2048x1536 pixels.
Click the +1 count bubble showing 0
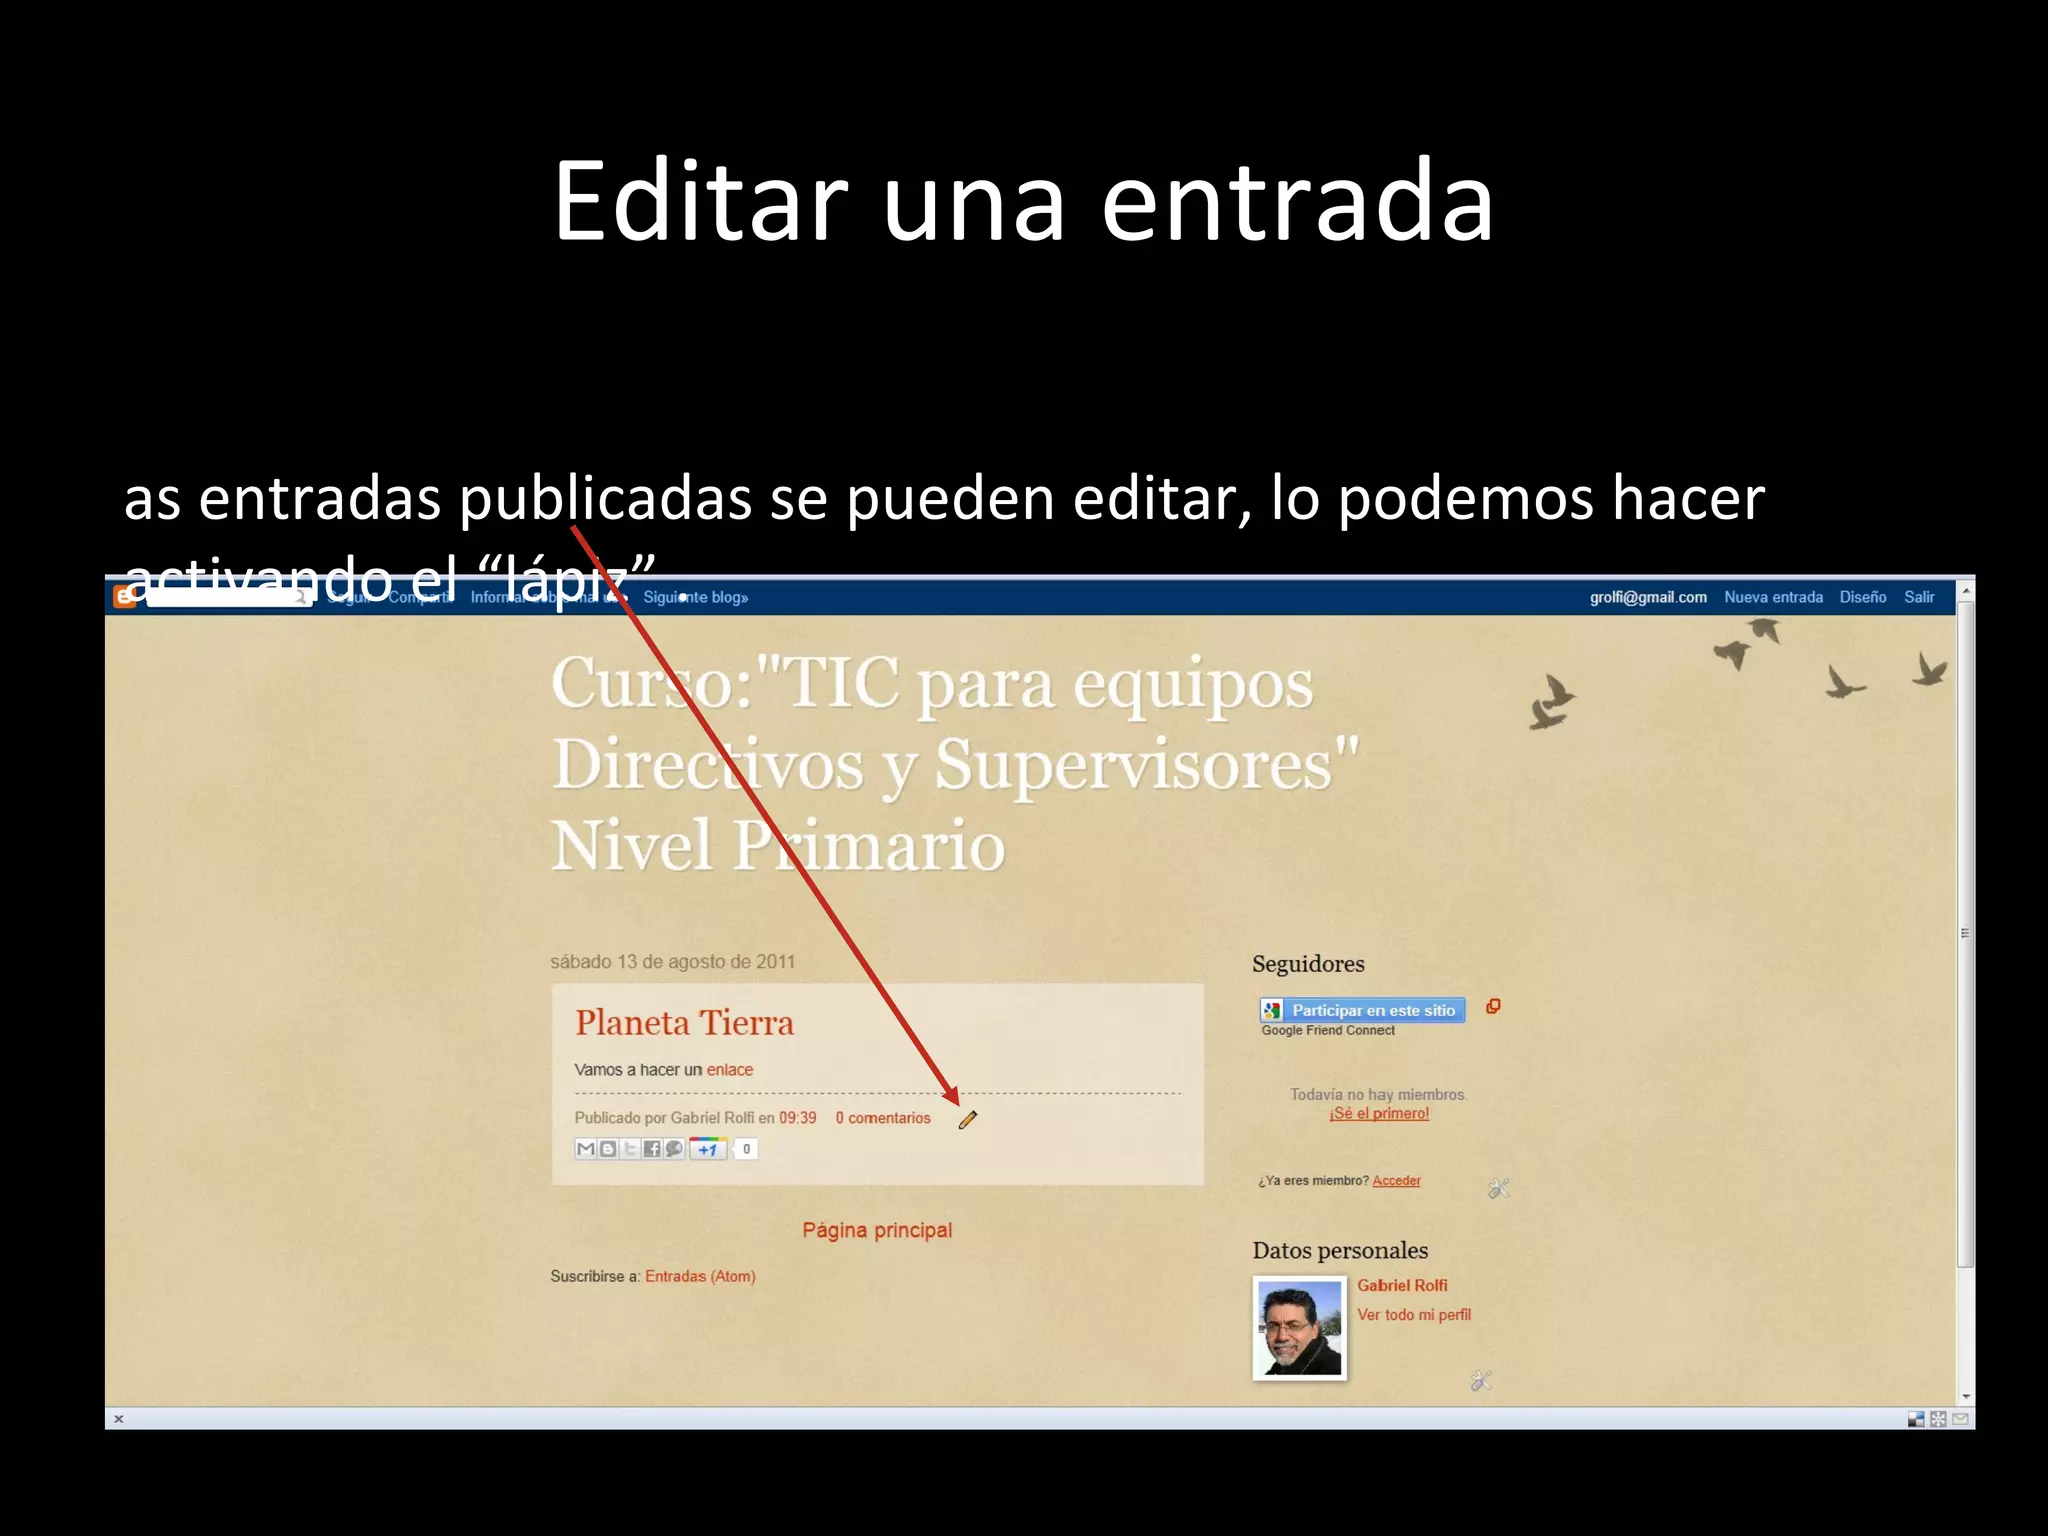(746, 1149)
